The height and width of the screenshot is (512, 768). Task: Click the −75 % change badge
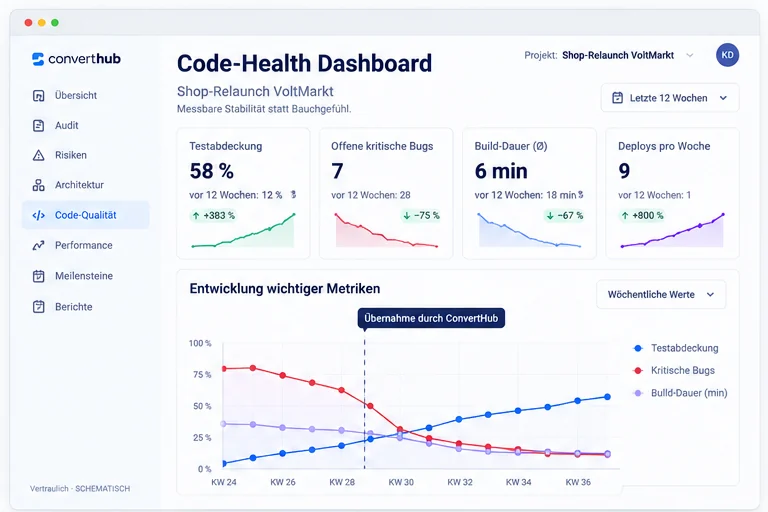pos(421,216)
